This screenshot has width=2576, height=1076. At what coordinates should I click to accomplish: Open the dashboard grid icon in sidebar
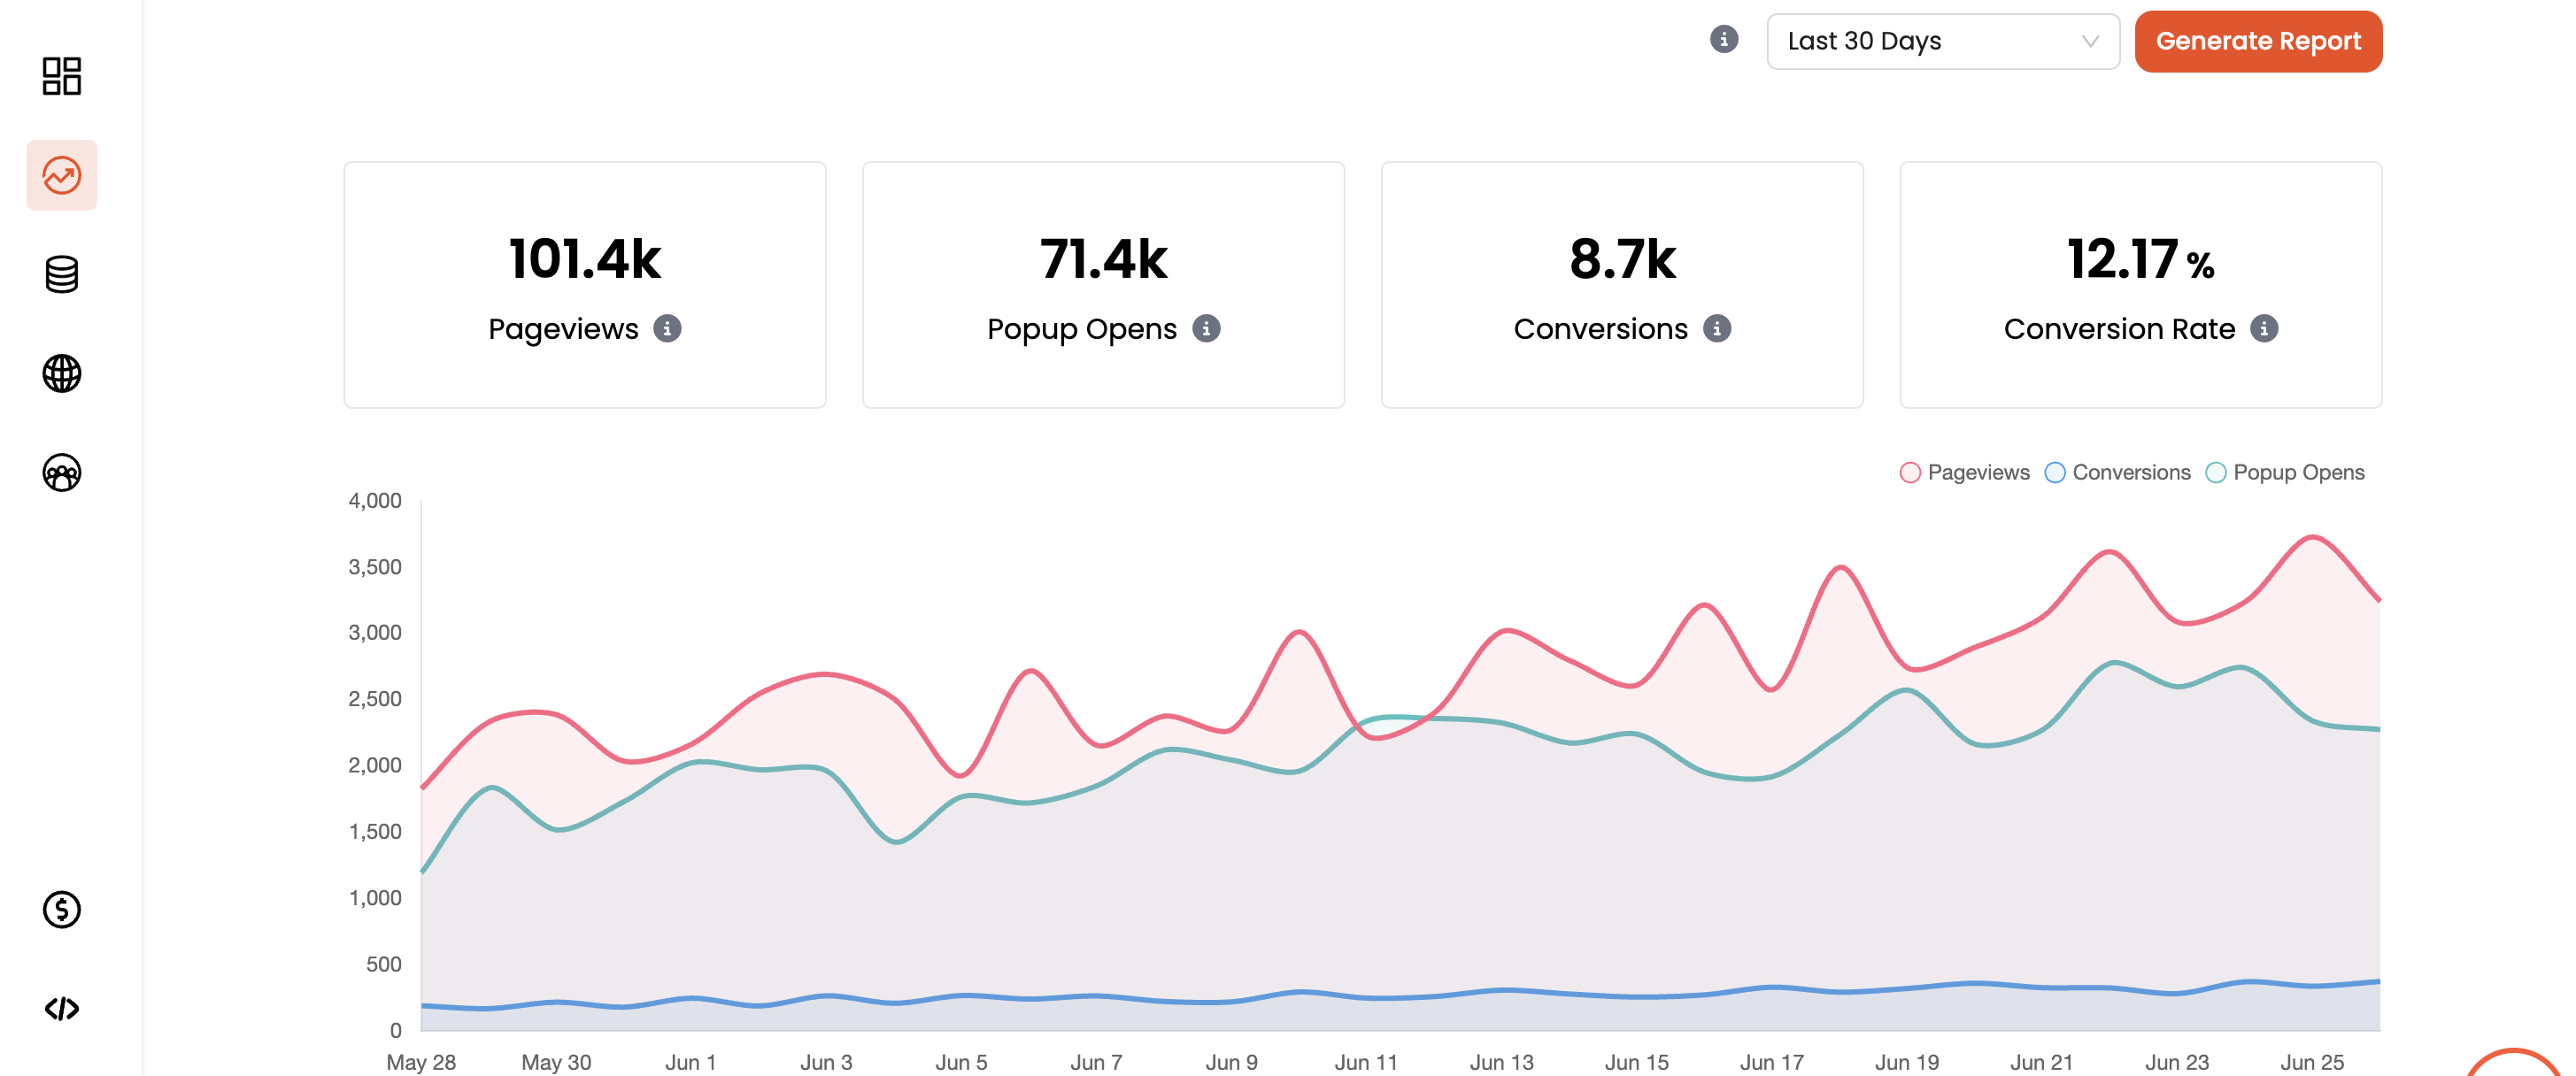click(62, 76)
